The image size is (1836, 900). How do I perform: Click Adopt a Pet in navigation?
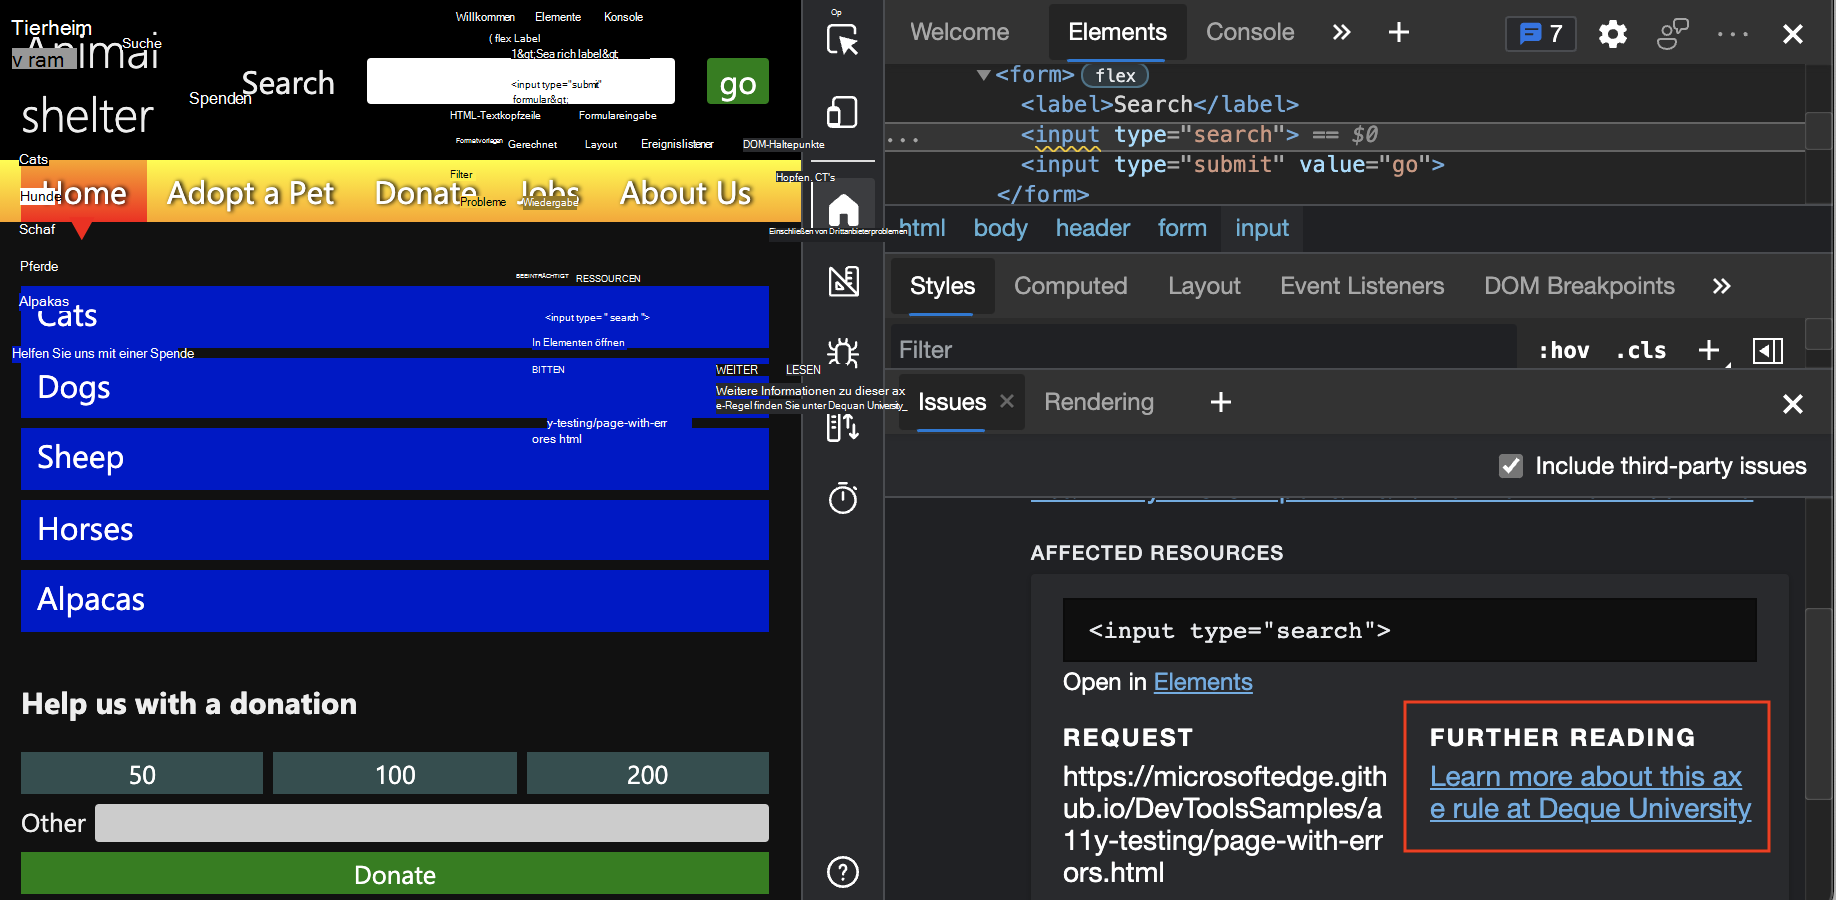(251, 192)
